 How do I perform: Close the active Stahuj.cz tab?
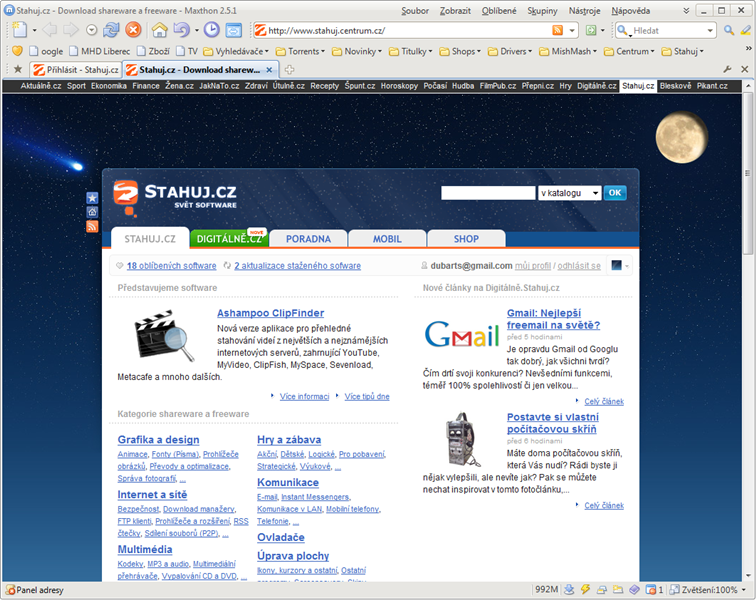click(270, 70)
